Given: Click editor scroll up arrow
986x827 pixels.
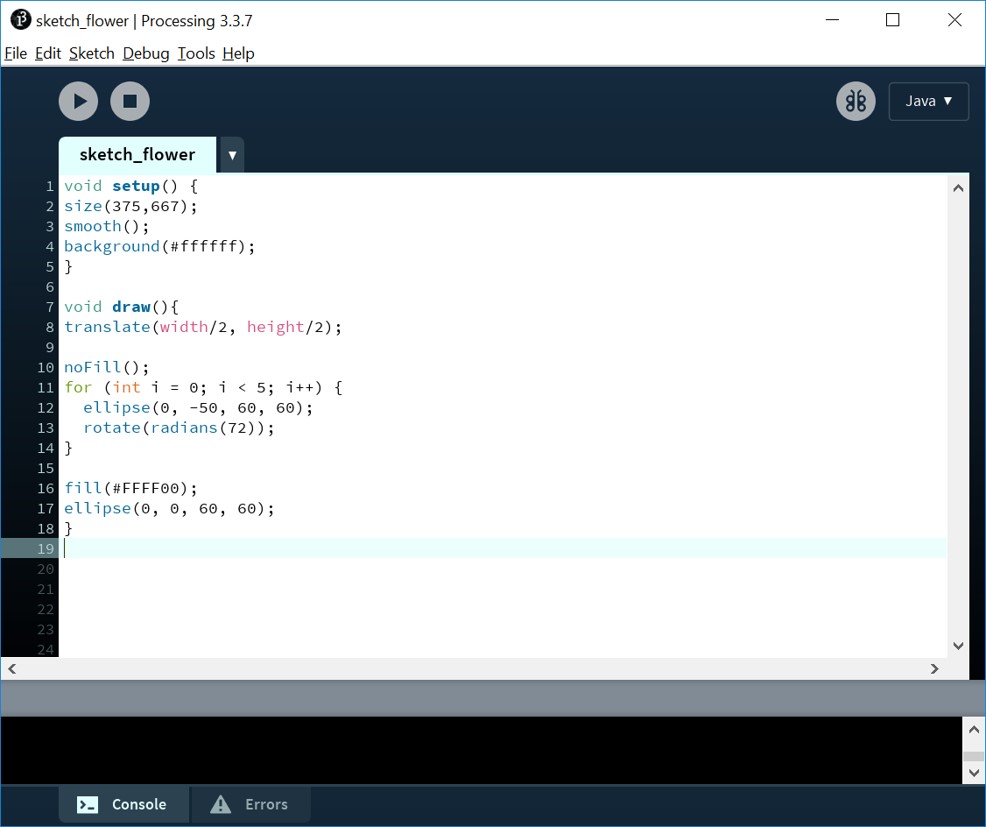Looking at the screenshot, I should 958,188.
